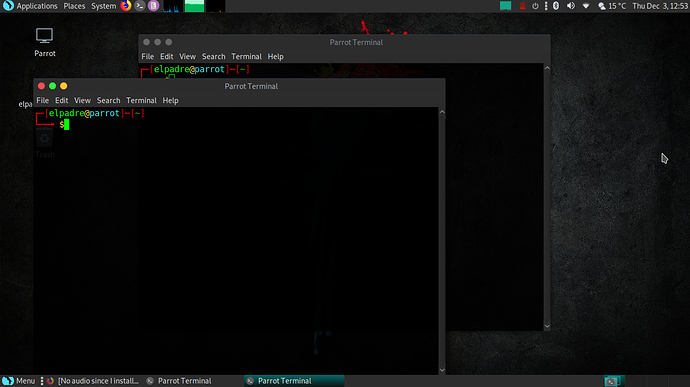
Task: Click the power button tray icon
Action: (535, 6)
